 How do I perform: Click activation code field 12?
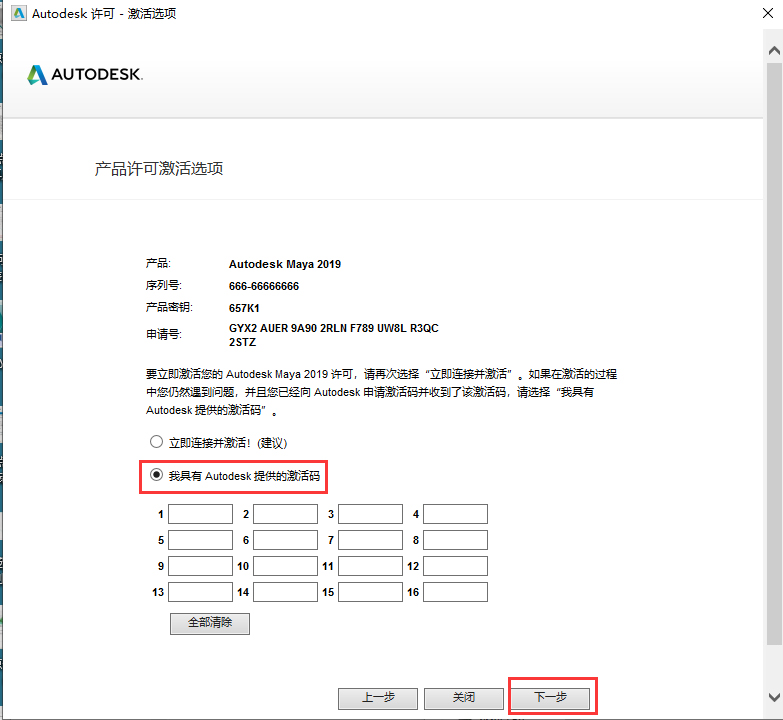(455, 566)
